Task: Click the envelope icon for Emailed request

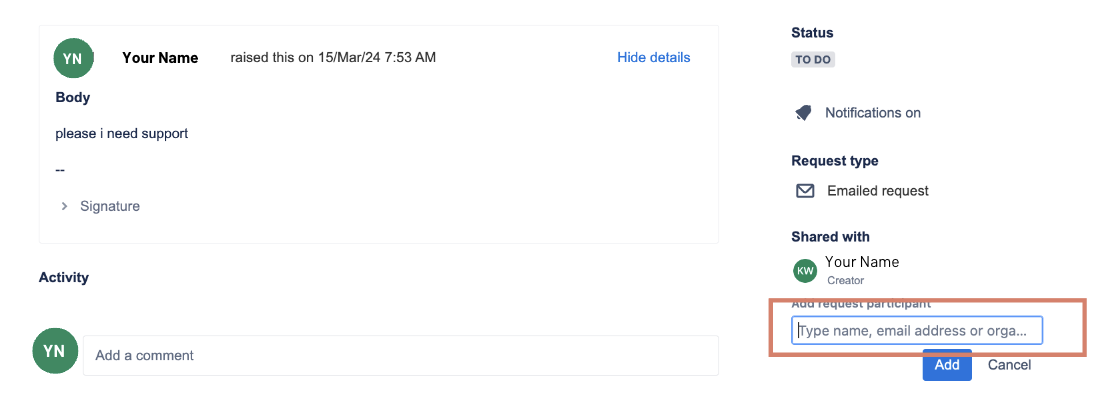Action: pyautogui.click(x=804, y=191)
